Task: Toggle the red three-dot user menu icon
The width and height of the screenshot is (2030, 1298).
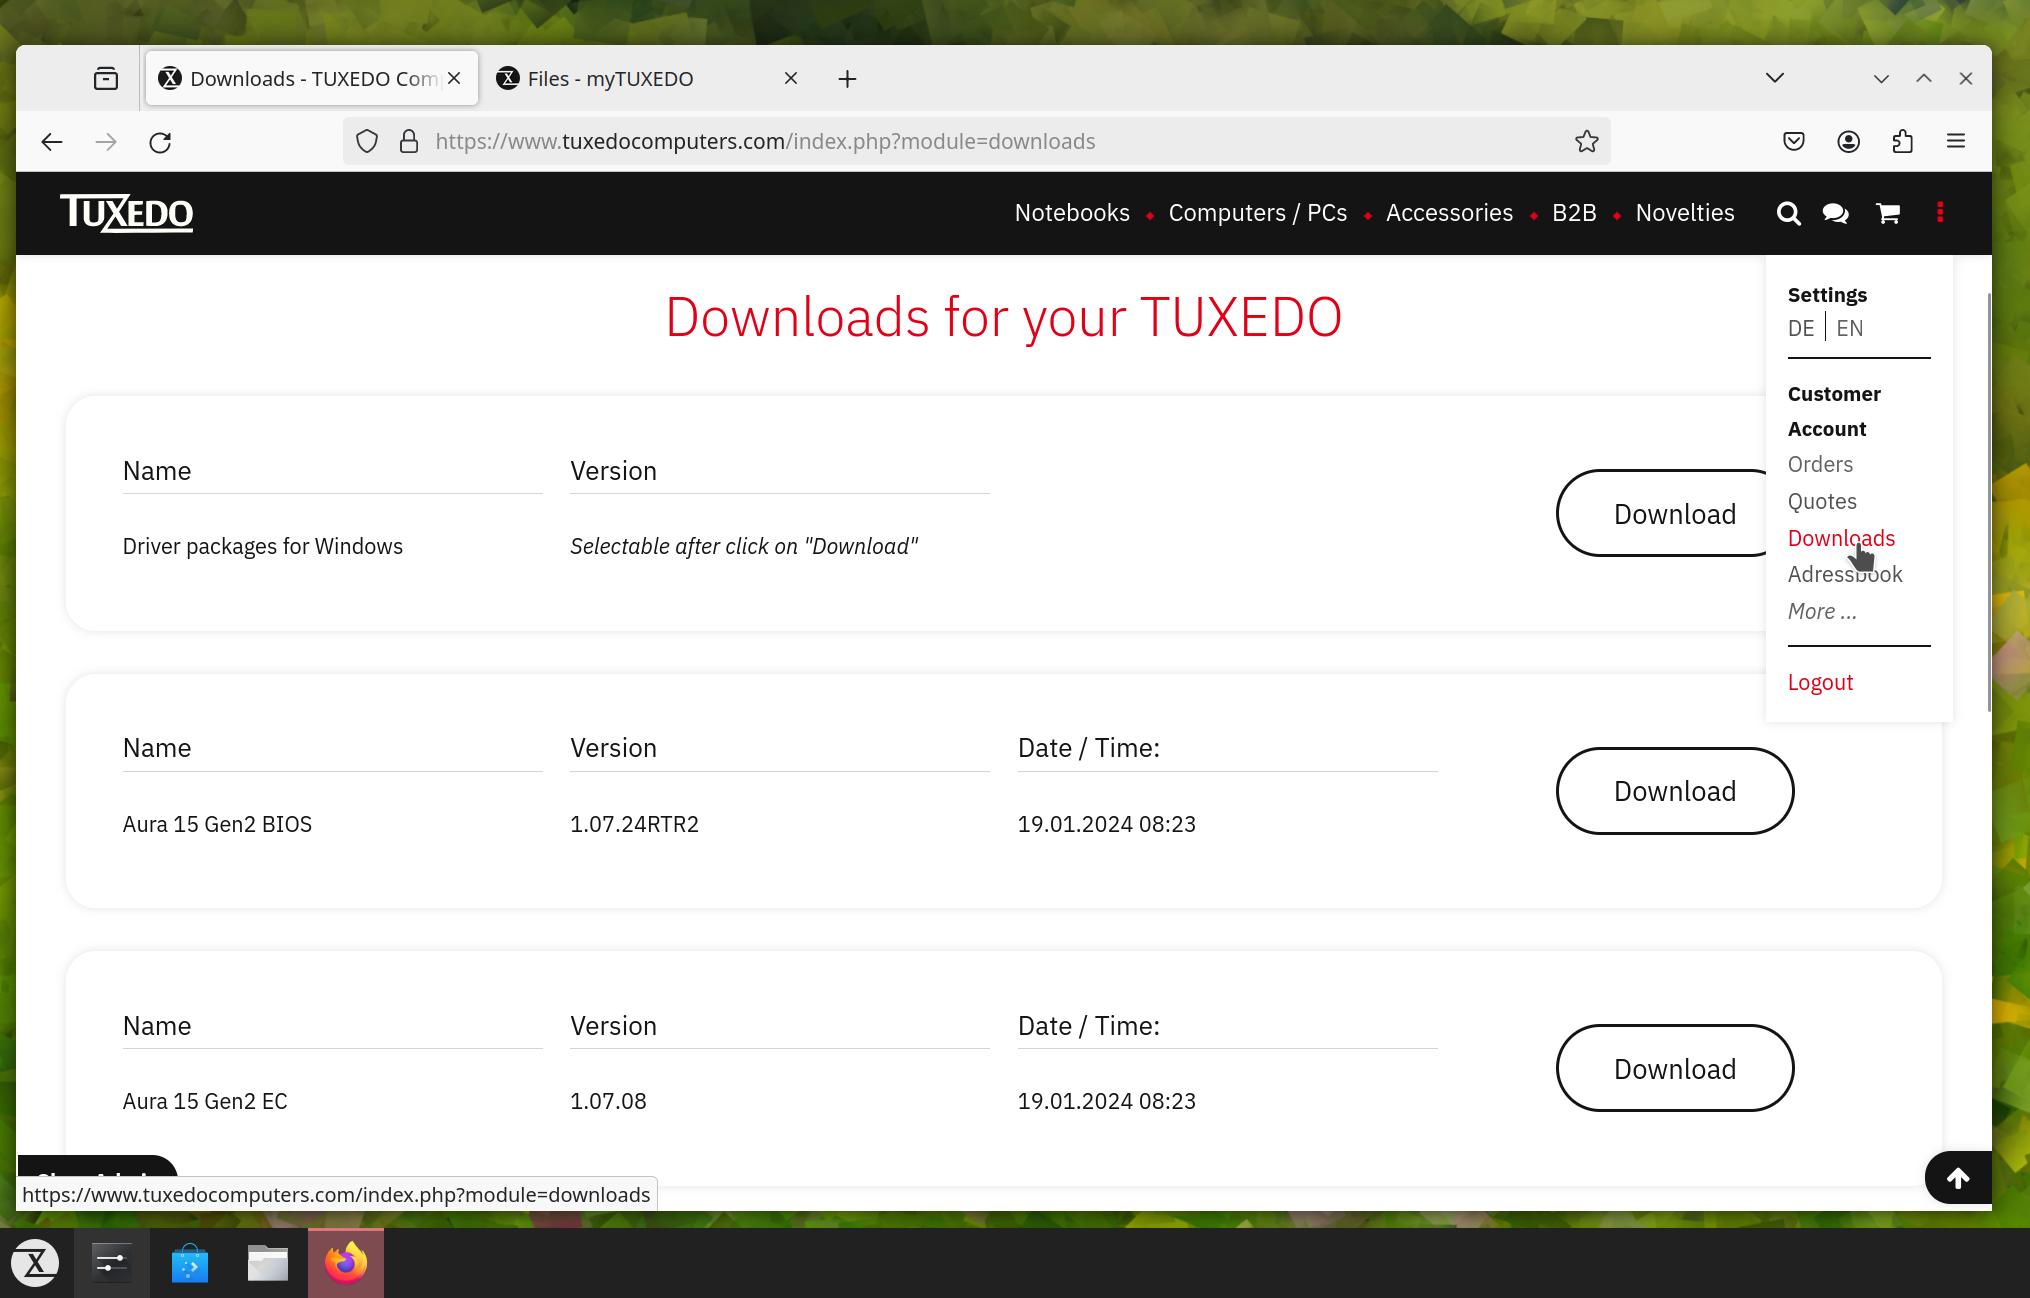Action: [x=1940, y=212]
